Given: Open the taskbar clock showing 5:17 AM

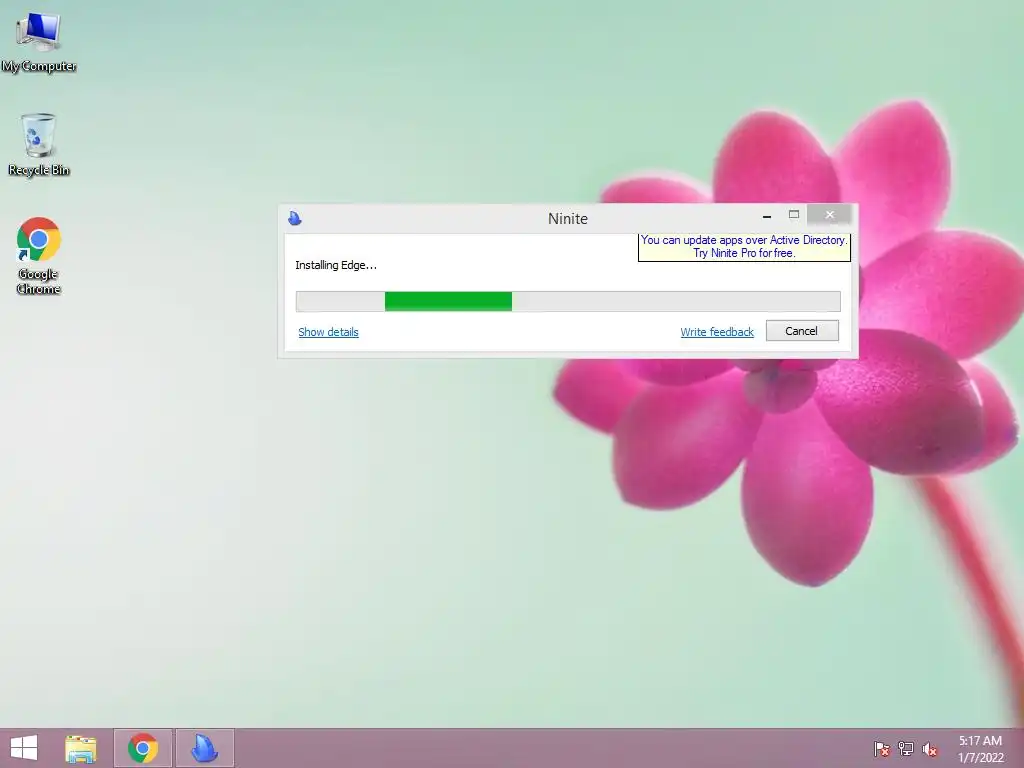Looking at the screenshot, I should pos(980,749).
